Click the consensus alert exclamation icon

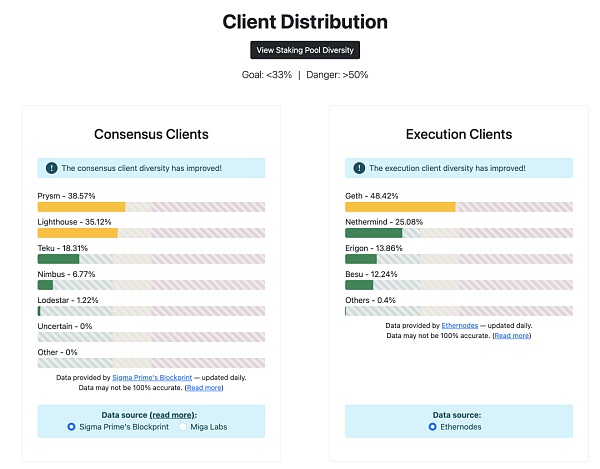coord(52,168)
